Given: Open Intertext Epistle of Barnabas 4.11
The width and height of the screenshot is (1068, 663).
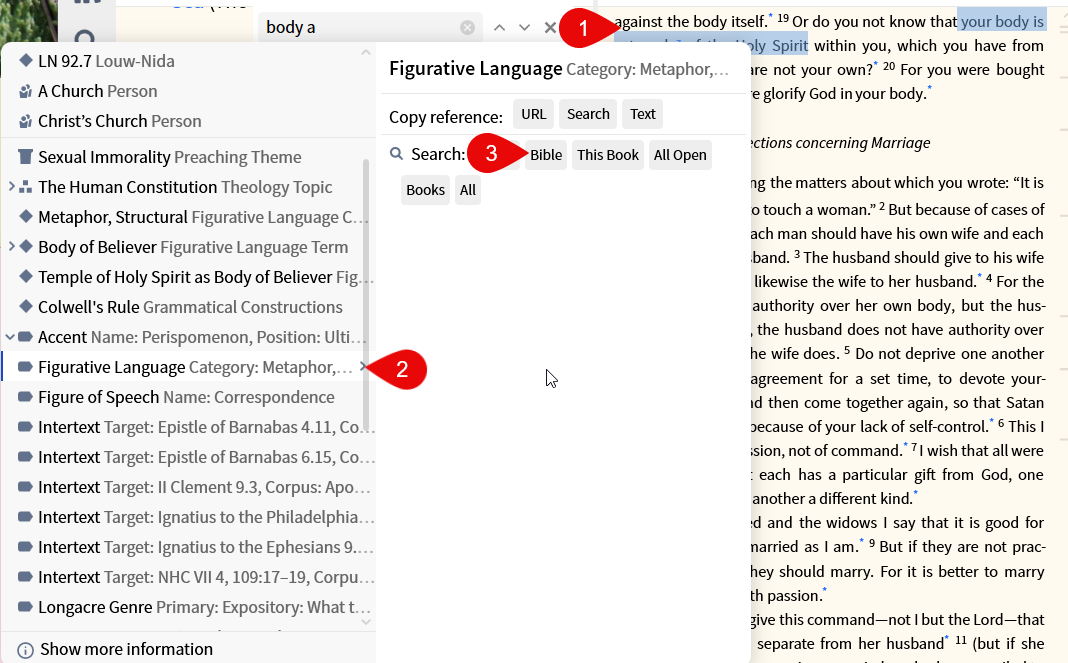Looking at the screenshot, I should tap(188, 427).
